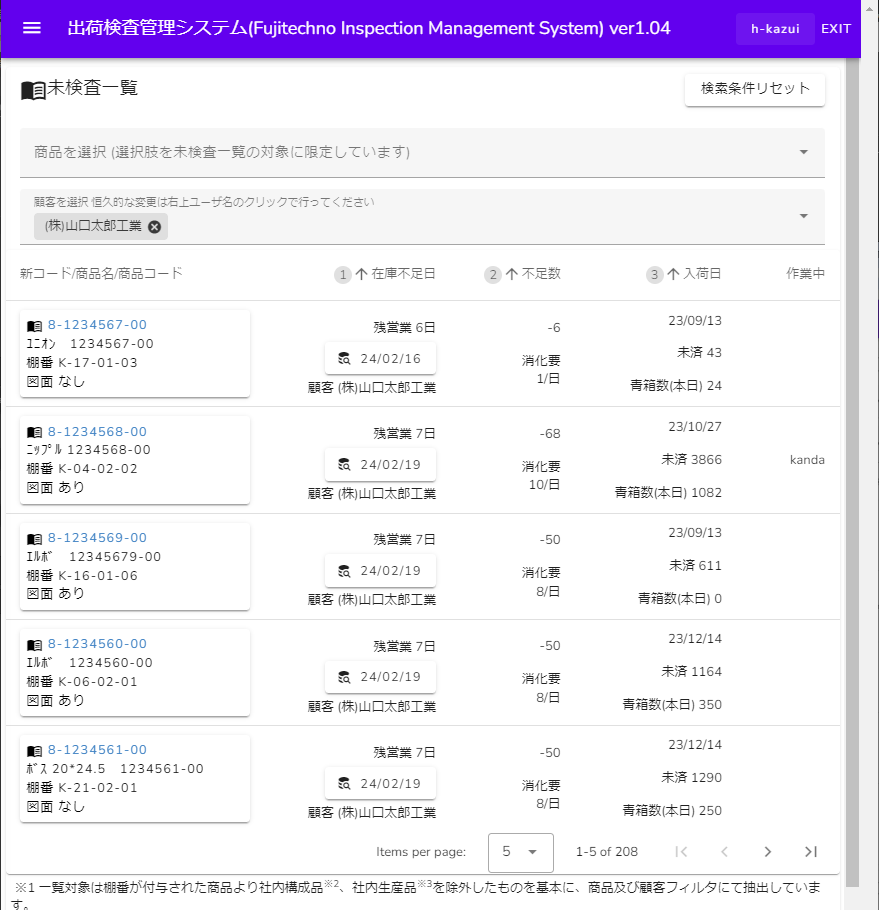Jump to the first page
The image size is (879, 910).
click(x=681, y=851)
